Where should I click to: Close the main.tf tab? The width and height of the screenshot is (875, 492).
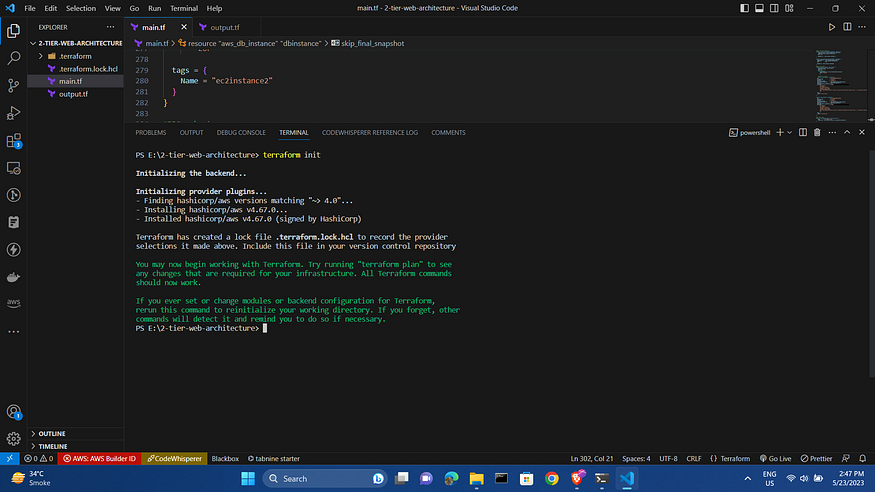(184, 27)
